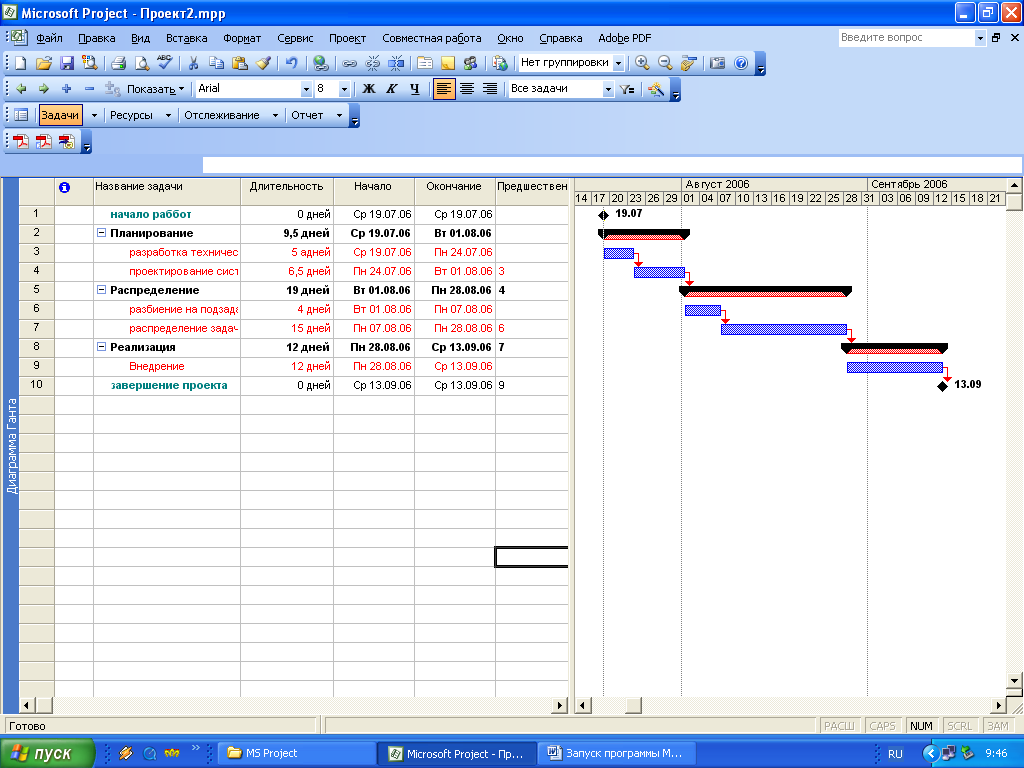Click the Undo arrow icon
Screen dimensions: 1024x768
pyautogui.click(x=291, y=63)
